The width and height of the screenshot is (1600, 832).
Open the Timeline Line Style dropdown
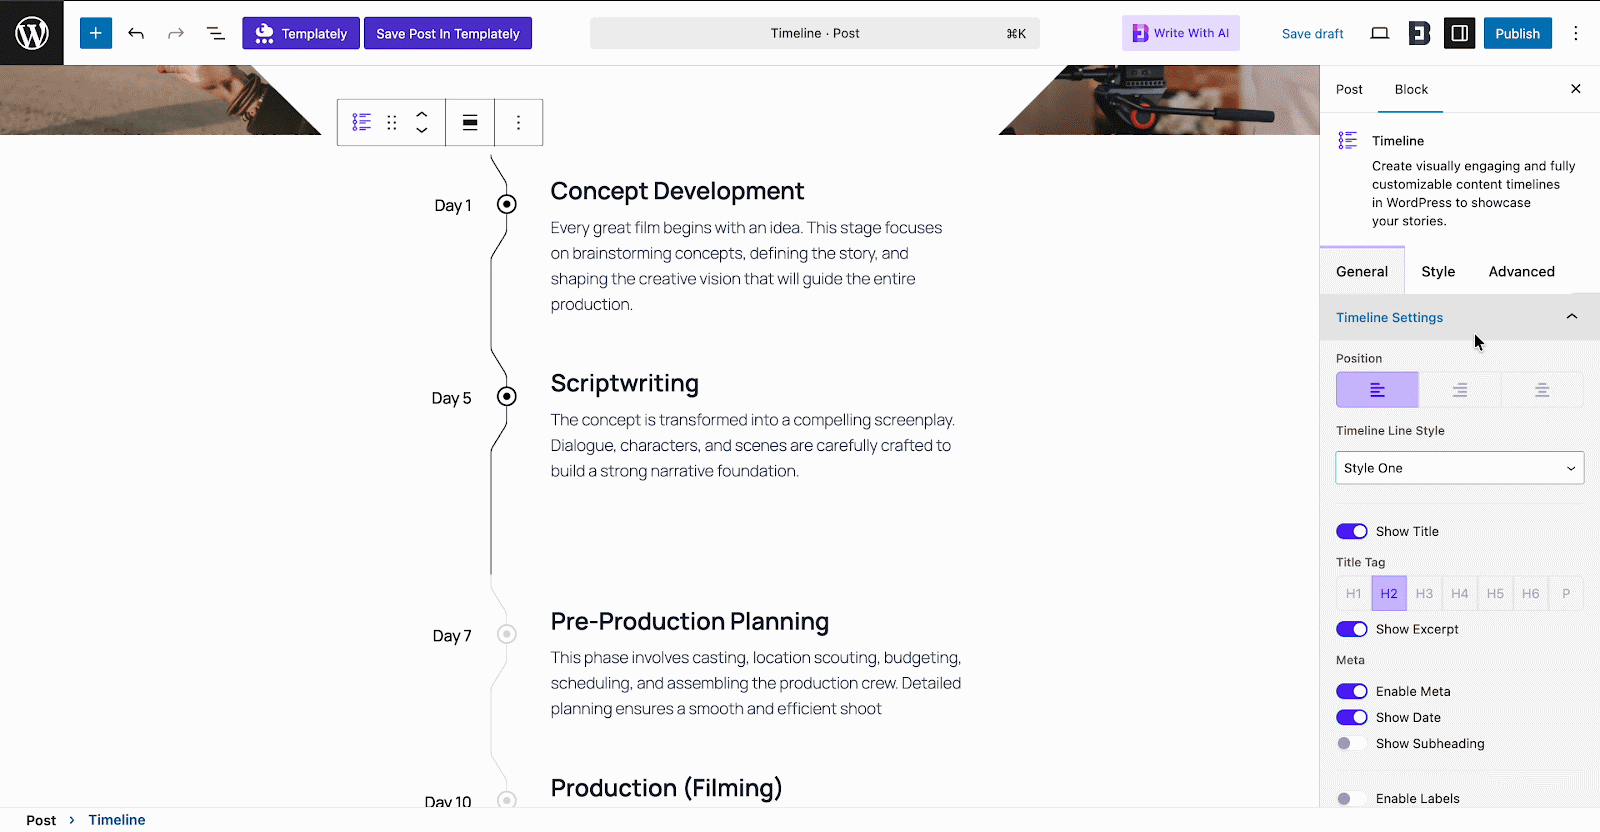(x=1458, y=467)
